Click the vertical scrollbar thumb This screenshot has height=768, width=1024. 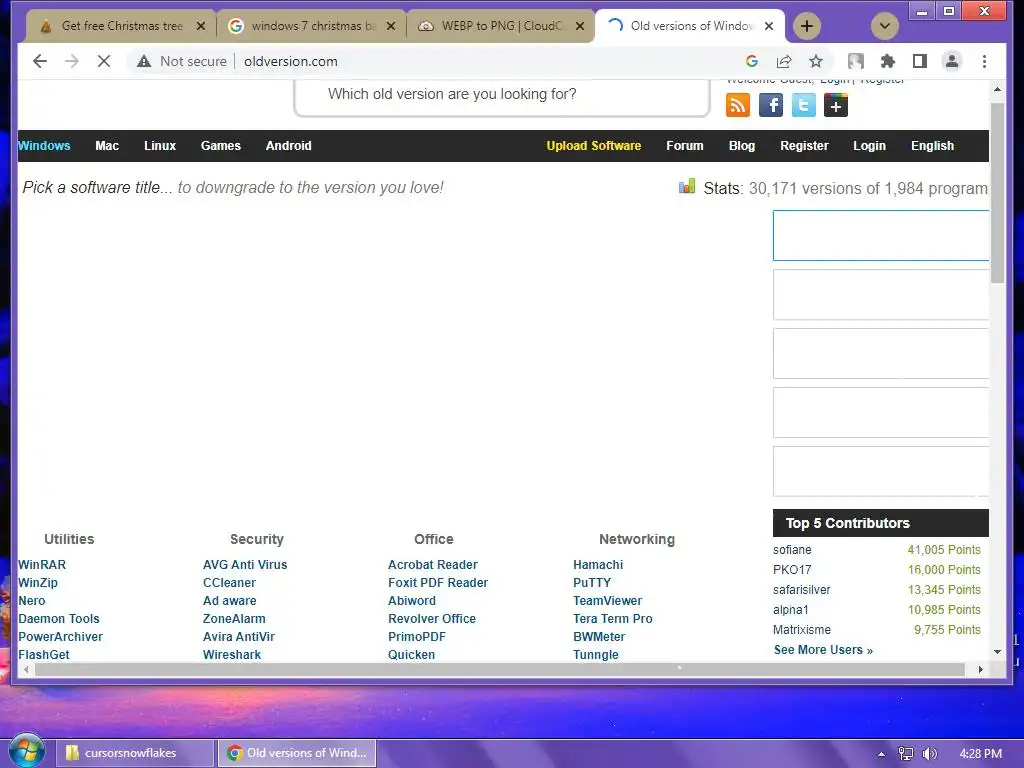click(x=997, y=193)
